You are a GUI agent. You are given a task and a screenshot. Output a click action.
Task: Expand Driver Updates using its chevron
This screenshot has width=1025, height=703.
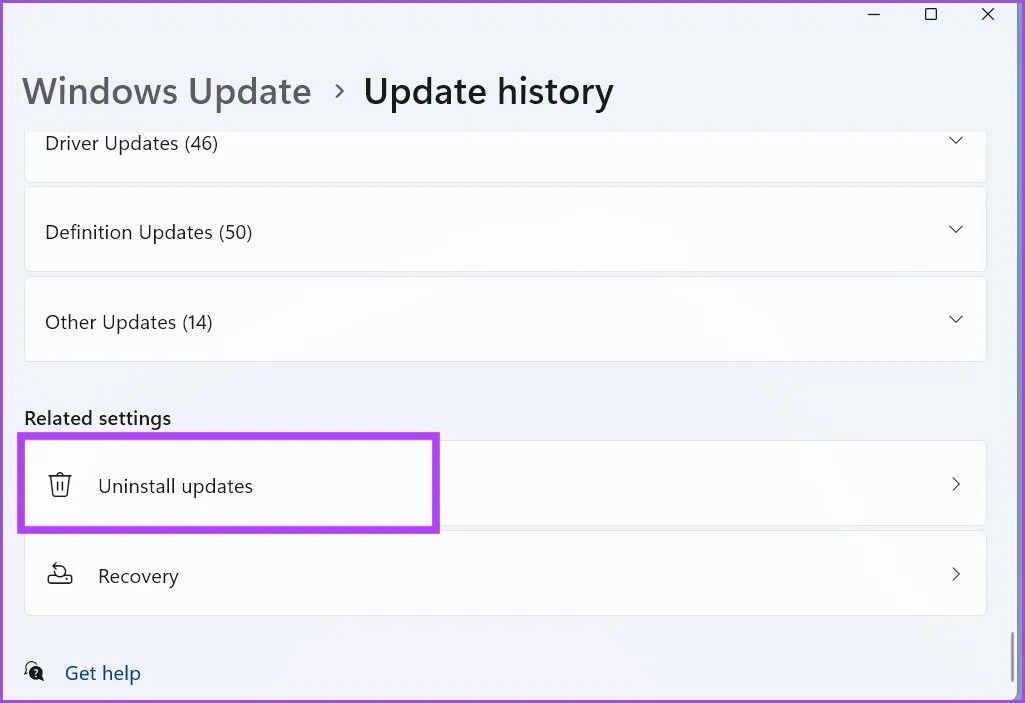tap(956, 141)
